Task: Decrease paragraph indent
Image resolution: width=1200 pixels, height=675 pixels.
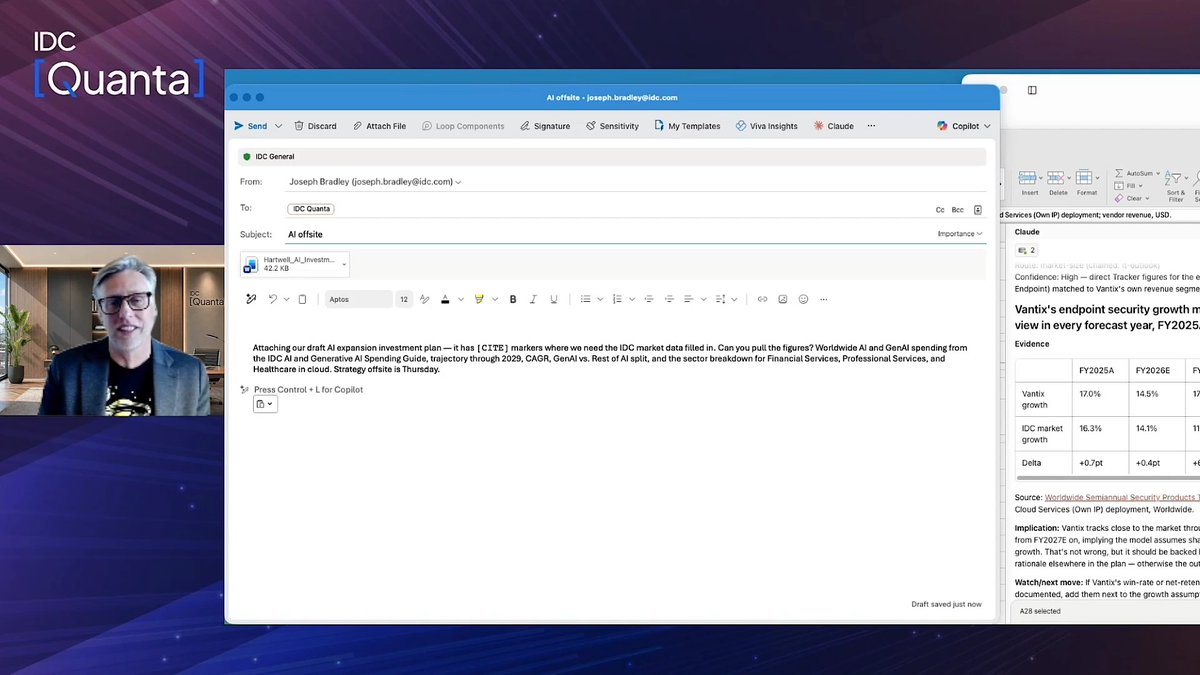Action: 649,299
